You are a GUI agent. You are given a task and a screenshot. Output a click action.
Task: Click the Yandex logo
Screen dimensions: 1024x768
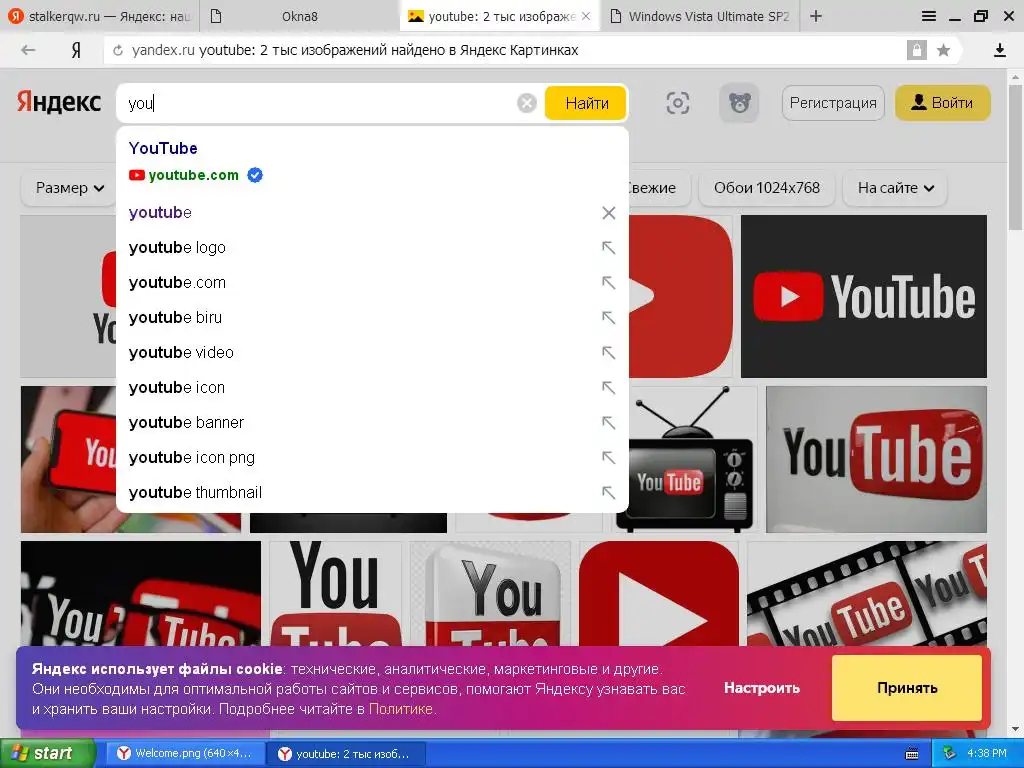coord(59,103)
